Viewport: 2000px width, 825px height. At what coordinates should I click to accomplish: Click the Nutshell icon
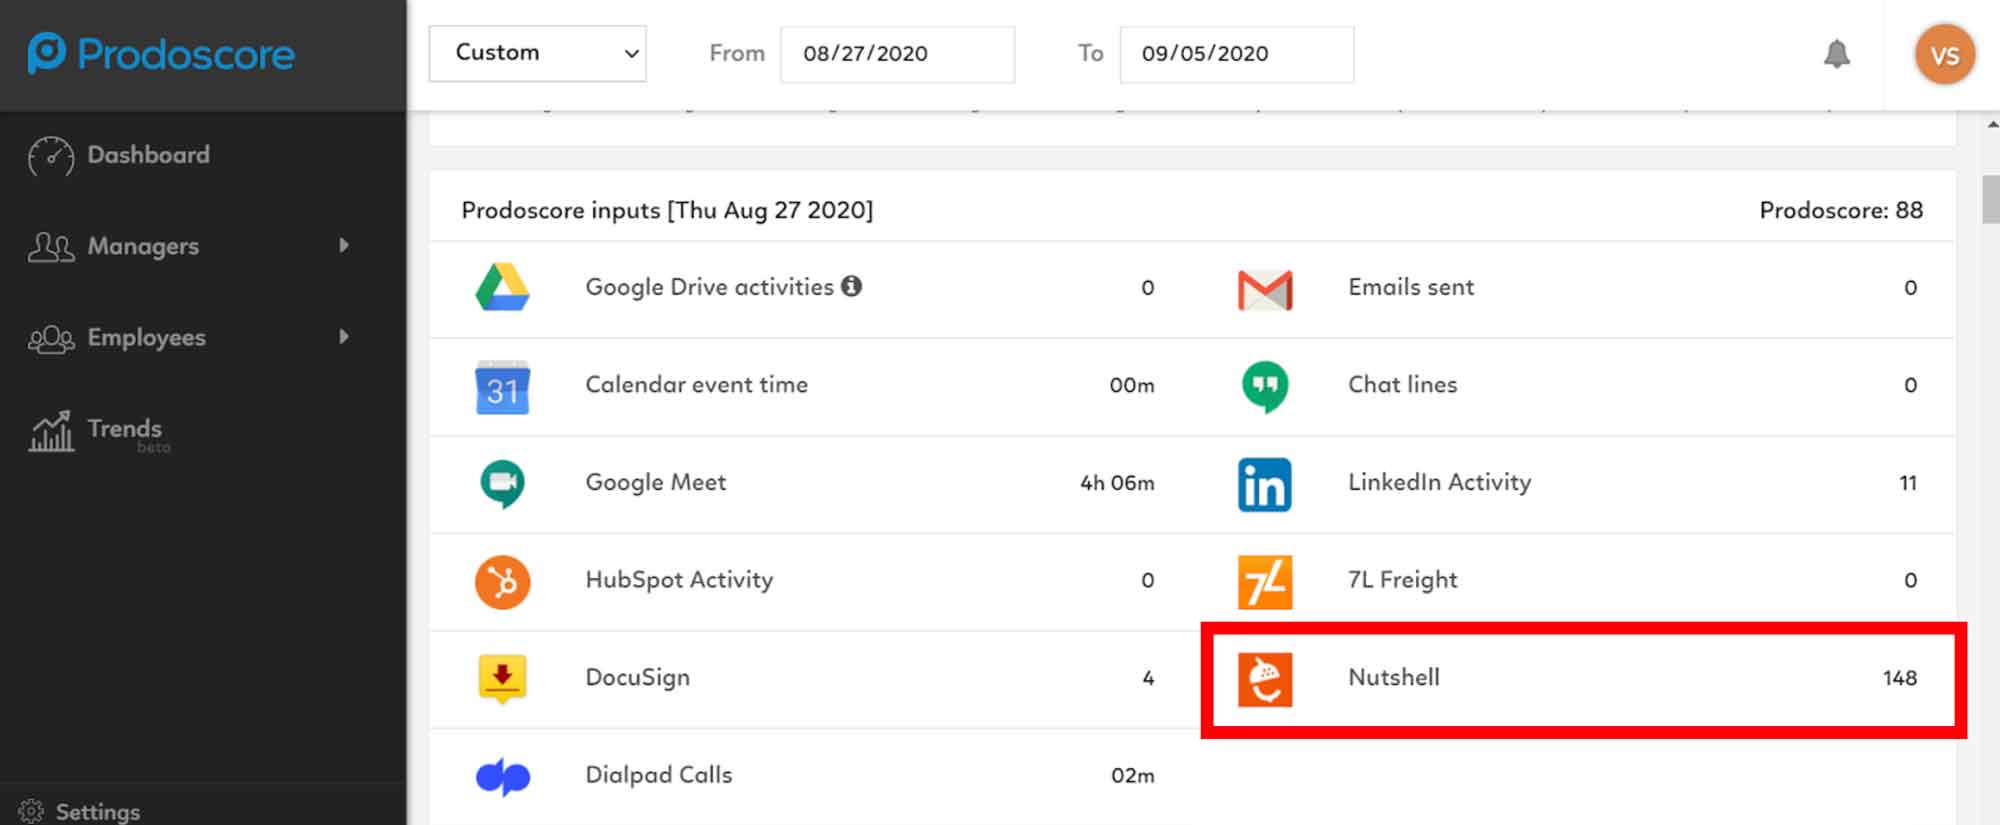pos(1265,679)
